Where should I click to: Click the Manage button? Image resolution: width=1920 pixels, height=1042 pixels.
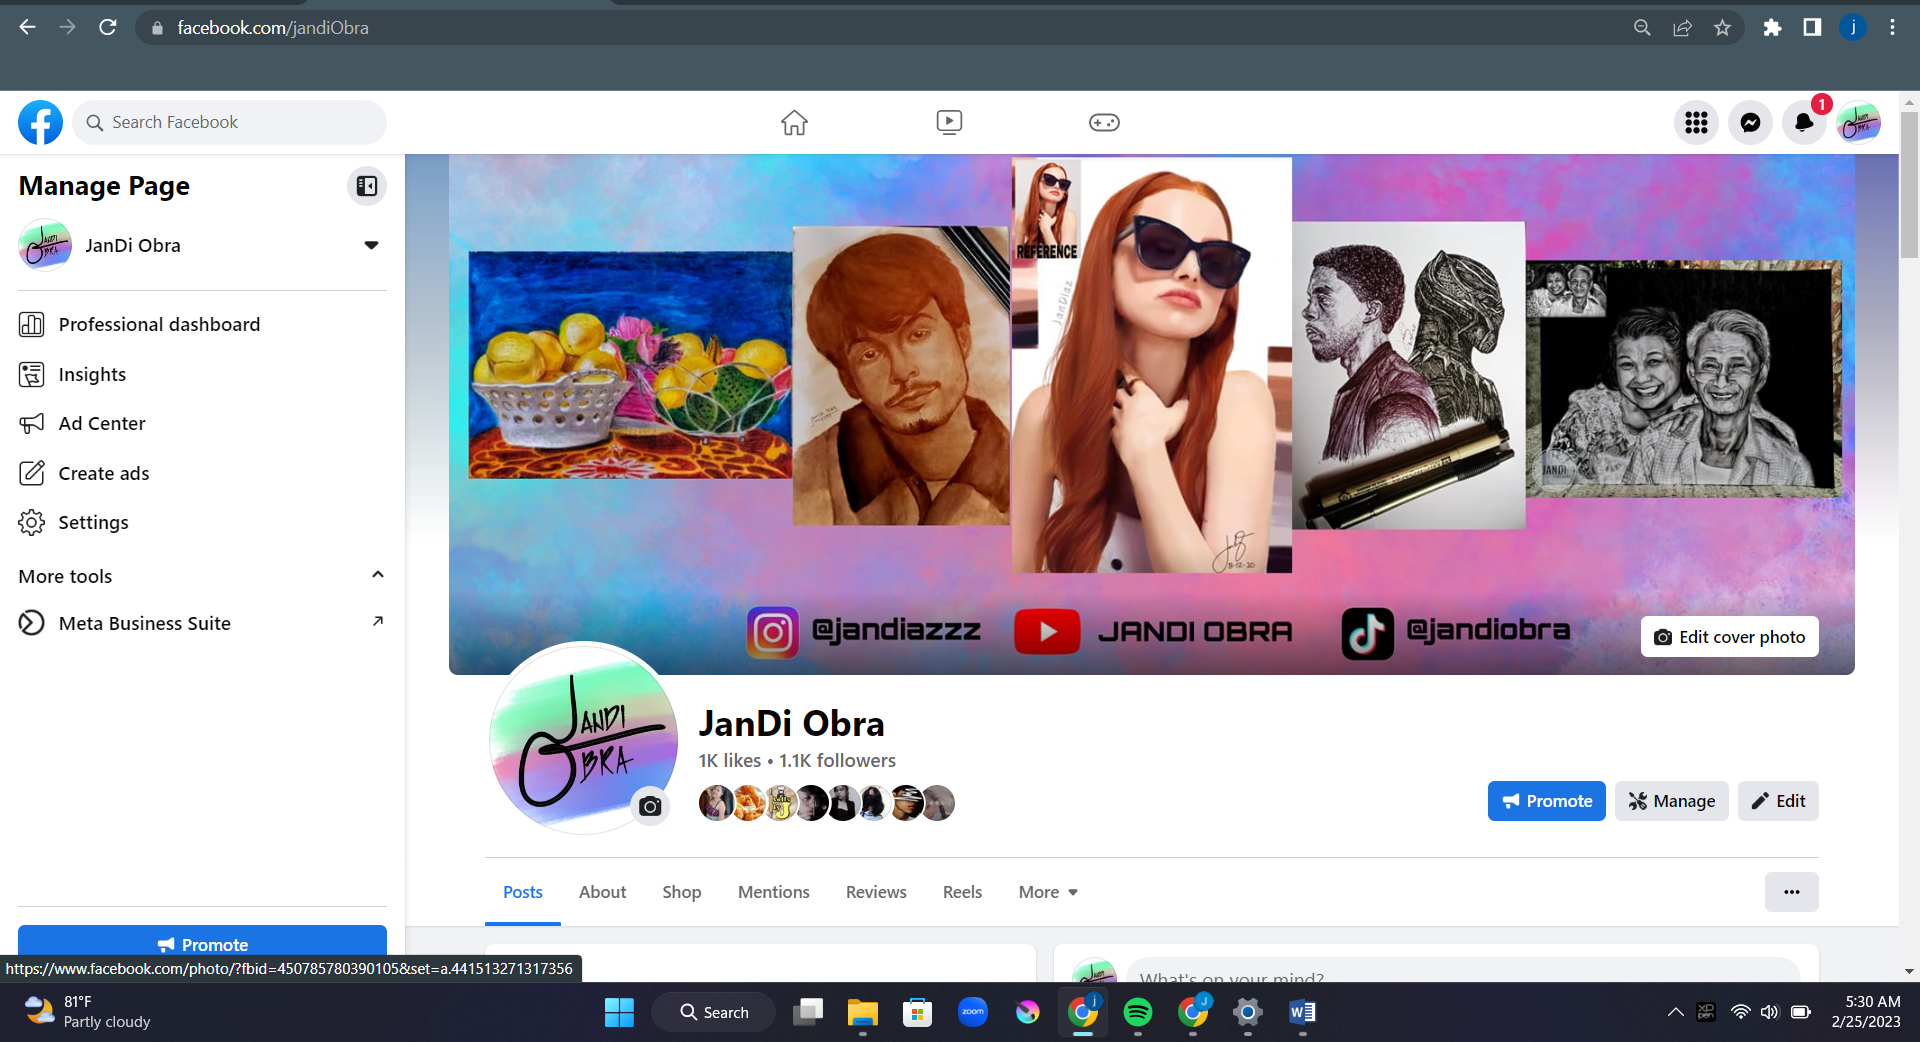click(1671, 801)
